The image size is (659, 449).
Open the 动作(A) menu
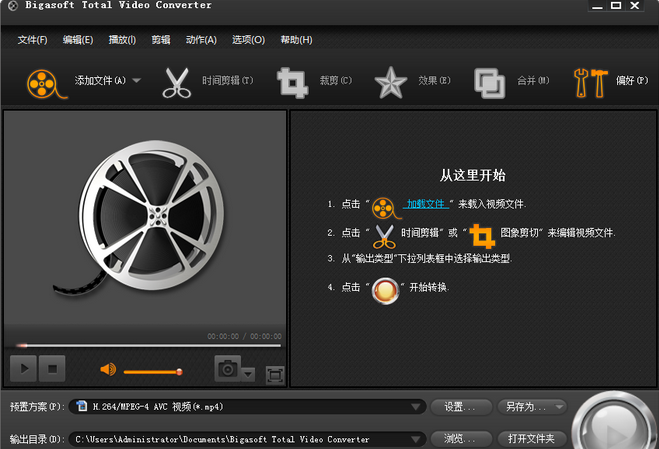(201, 40)
